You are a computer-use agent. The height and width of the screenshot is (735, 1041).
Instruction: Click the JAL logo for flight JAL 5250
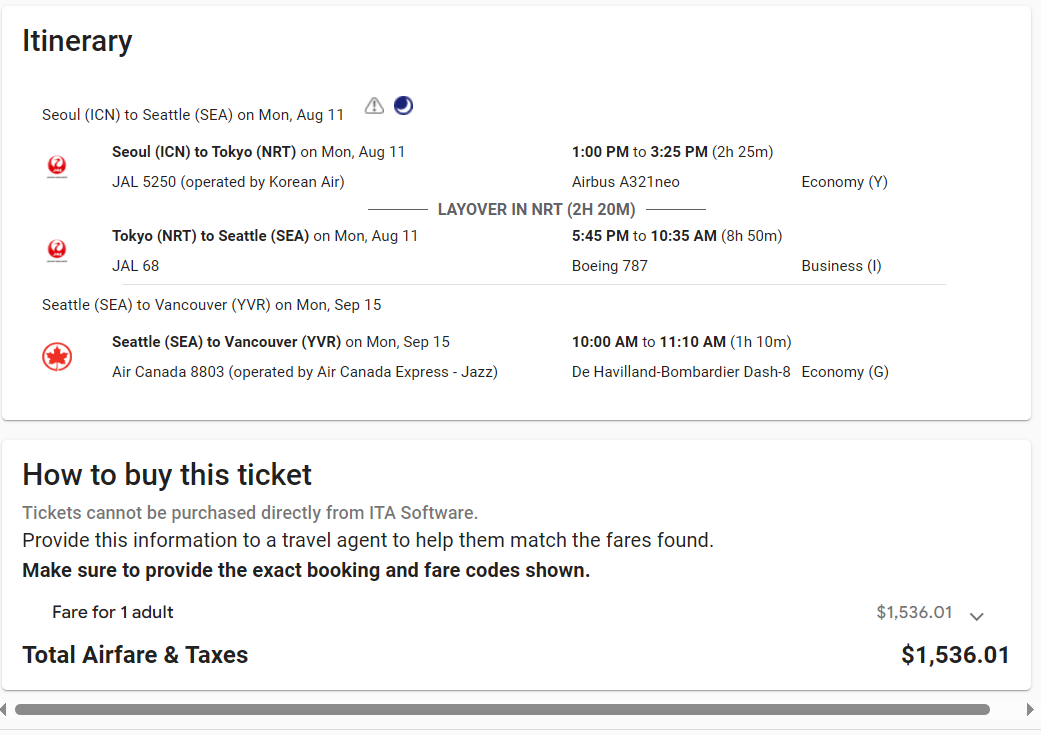coord(57,166)
